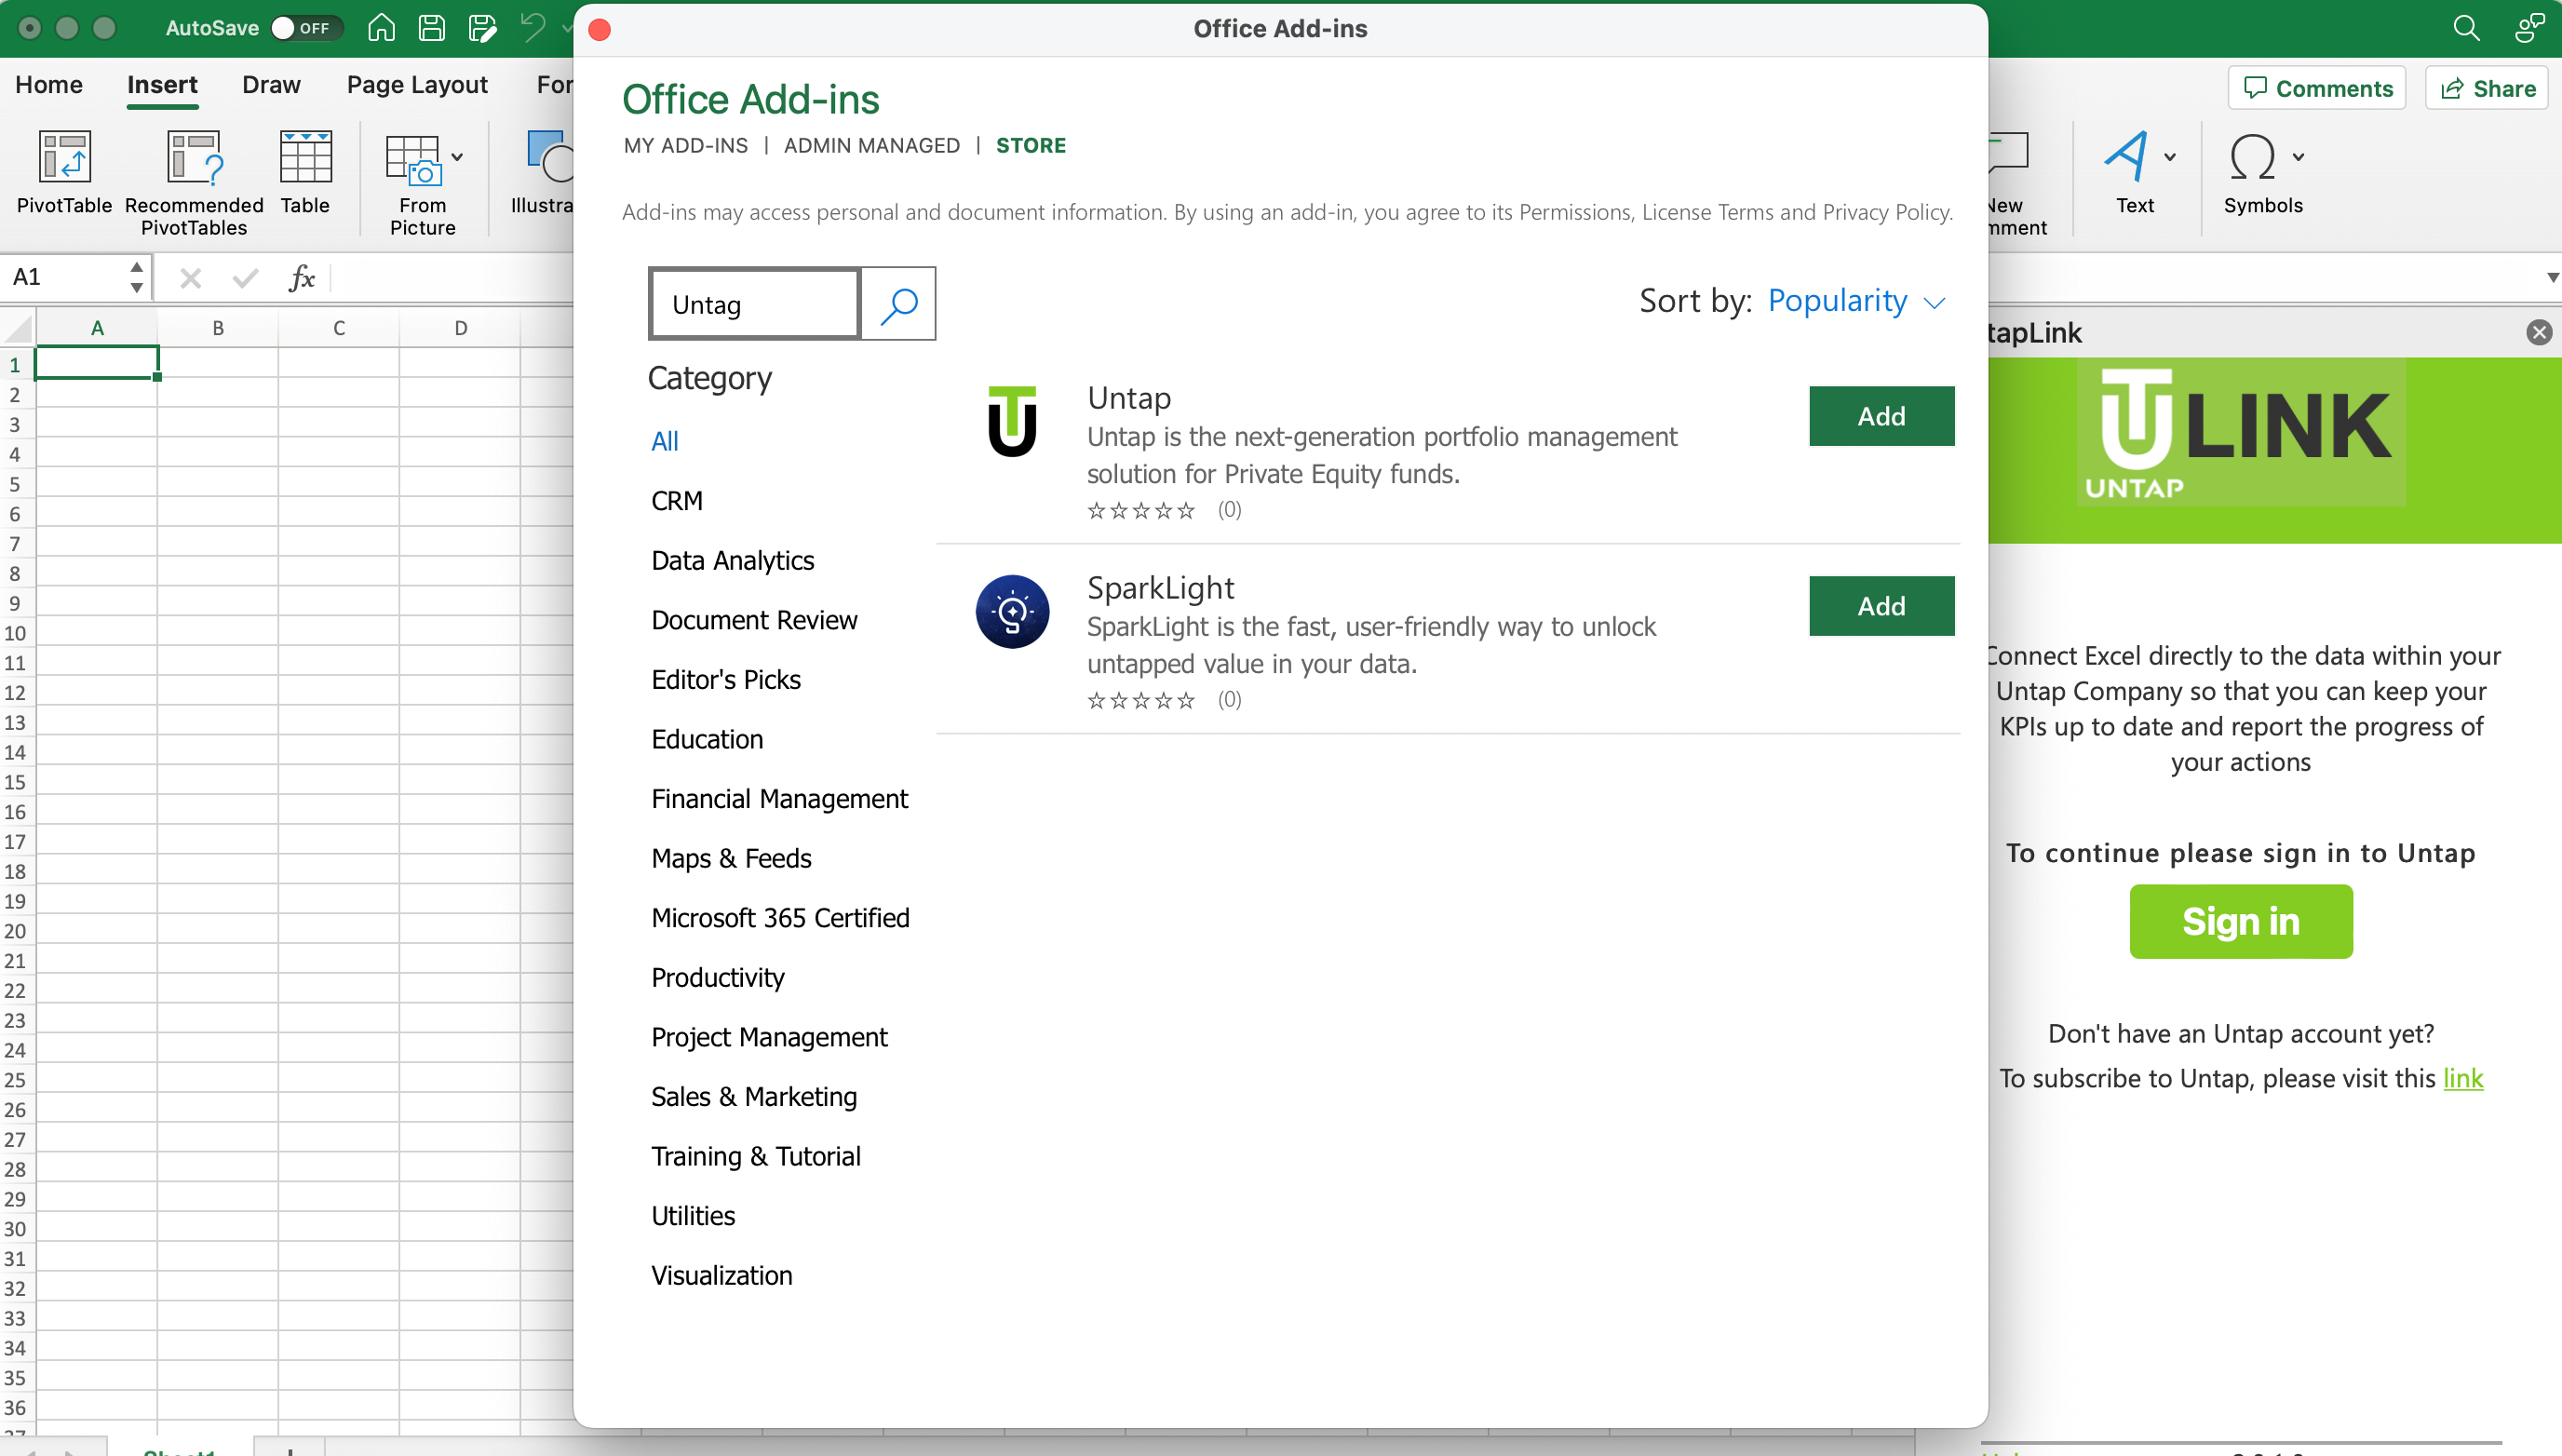Open the Page Layout ribbon tab
Viewport: 2562px width, 1456px height.
tap(417, 85)
